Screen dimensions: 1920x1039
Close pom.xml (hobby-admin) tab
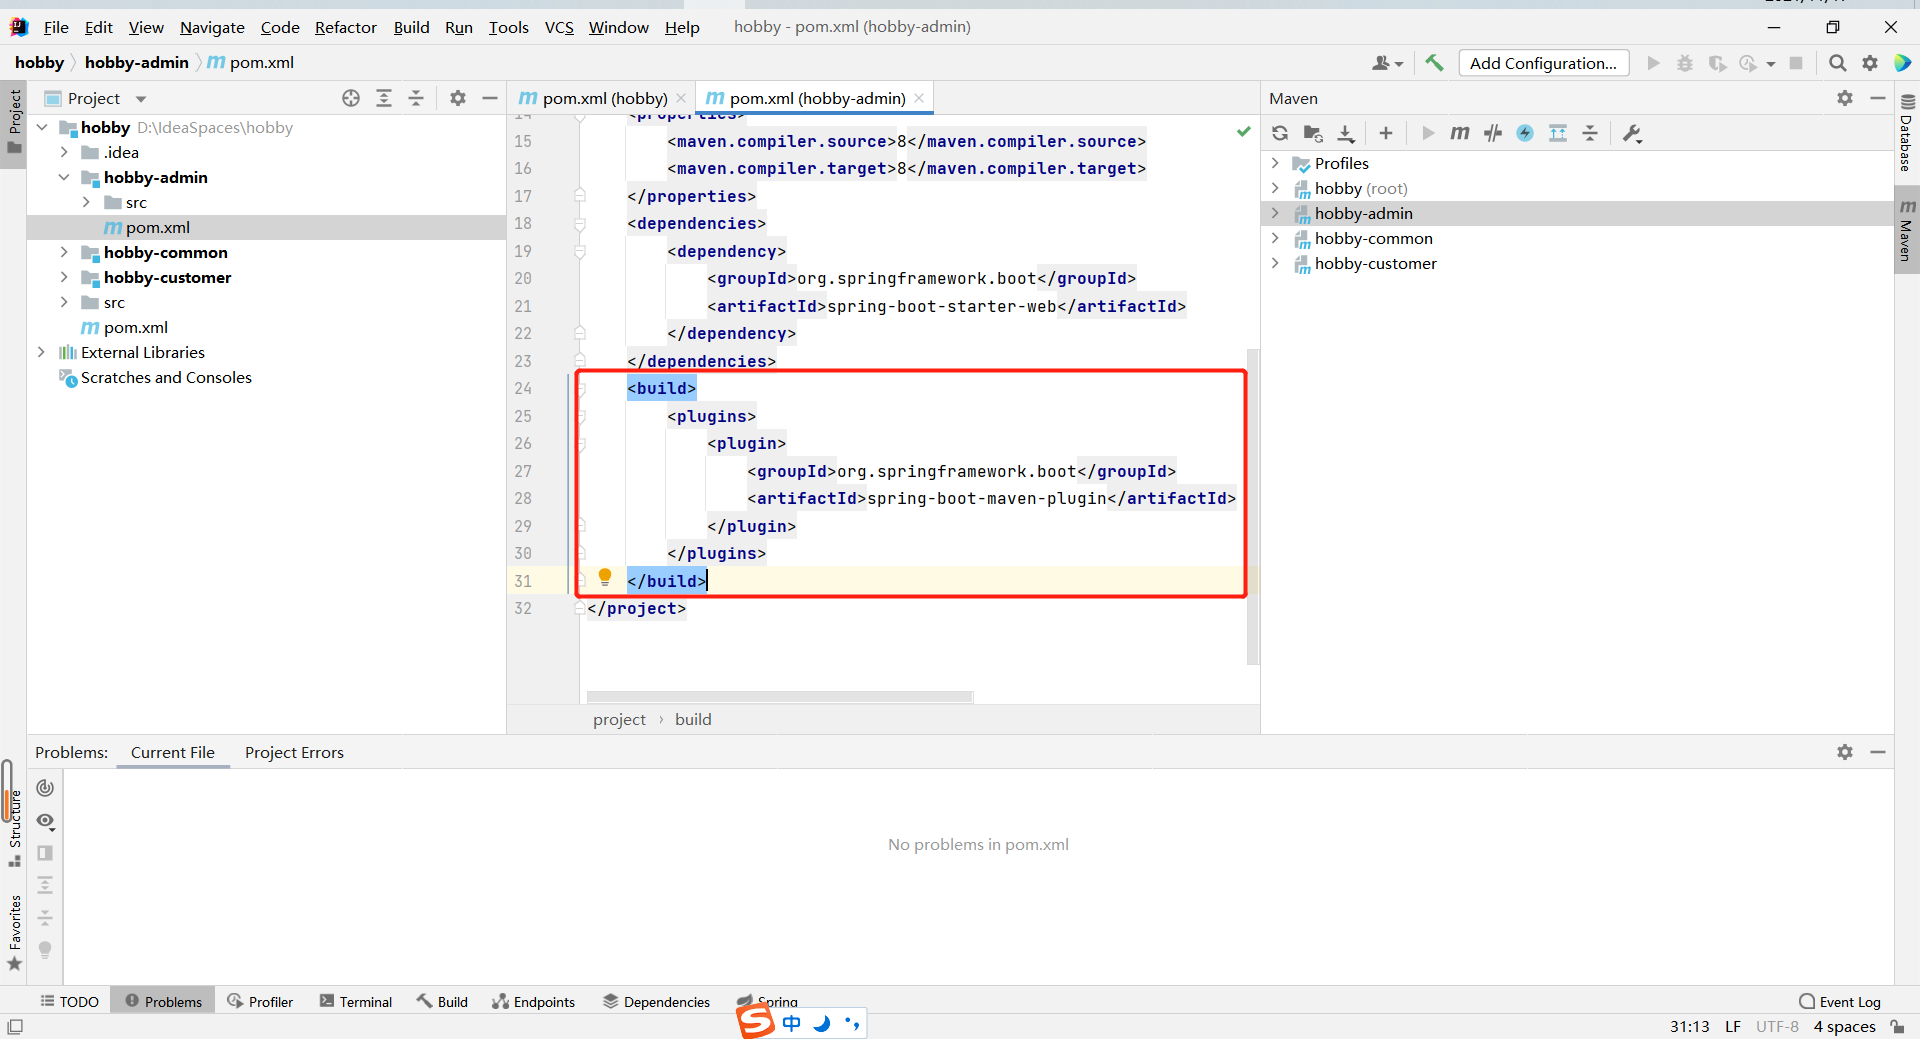coord(919,98)
